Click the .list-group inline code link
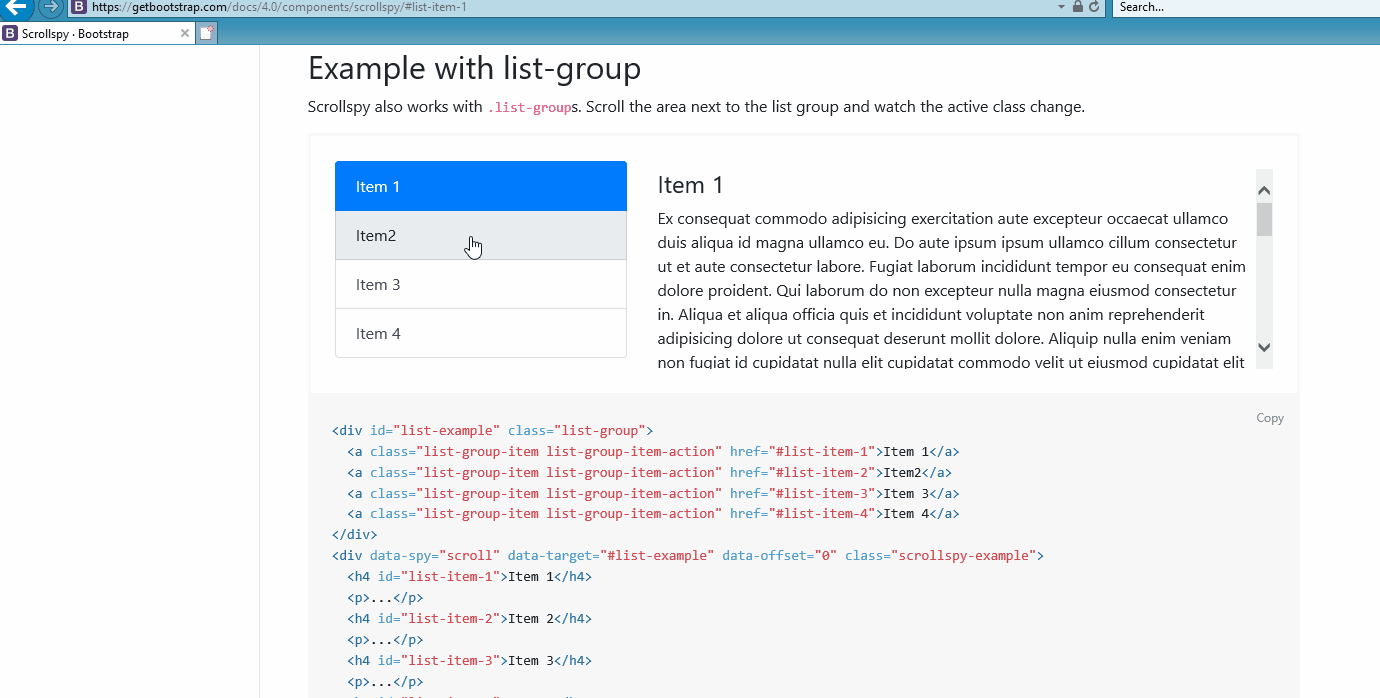 point(530,107)
